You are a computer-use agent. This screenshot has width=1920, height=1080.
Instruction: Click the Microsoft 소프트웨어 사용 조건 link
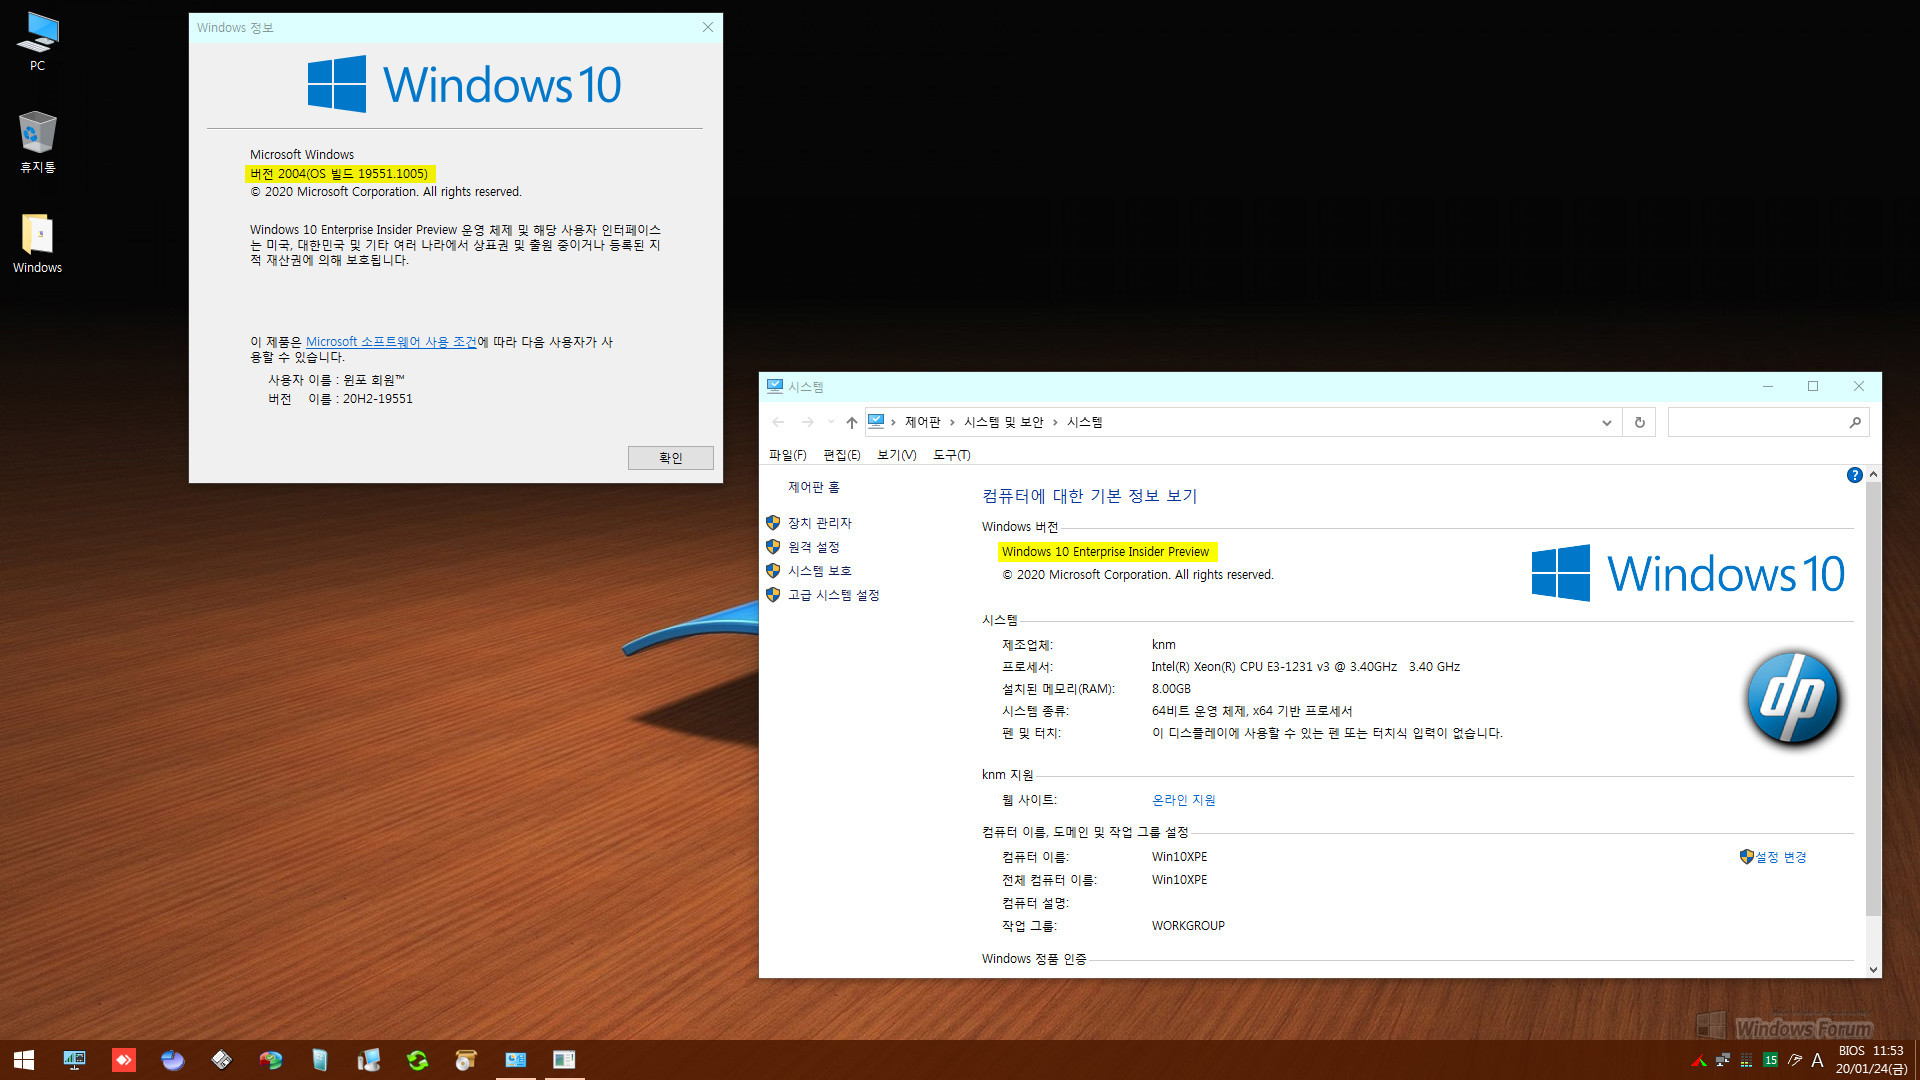point(391,342)
